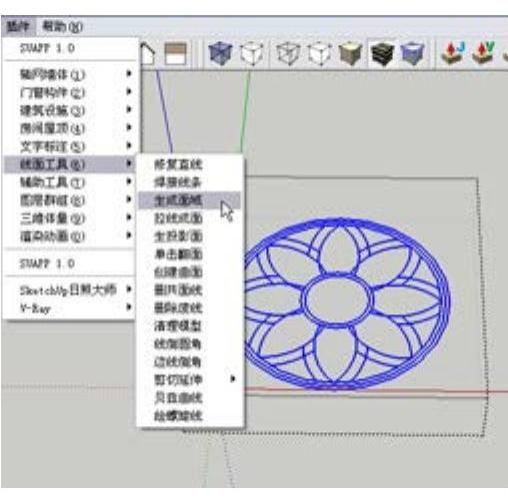Viewport: 508px width, 502px height.
Task: Select the monochrome blue cube icon
Action: (x=412, y=54)
